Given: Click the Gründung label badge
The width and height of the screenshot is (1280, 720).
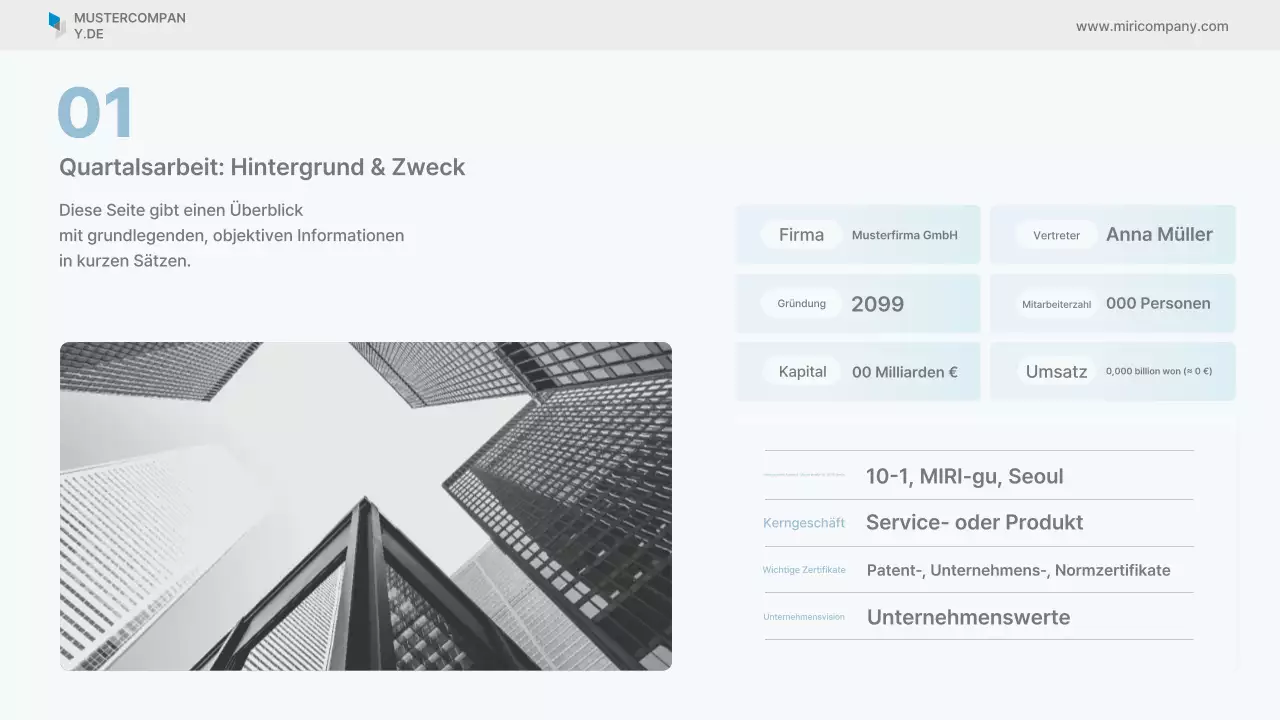Looking at the screenshot, I should [803, 303].
